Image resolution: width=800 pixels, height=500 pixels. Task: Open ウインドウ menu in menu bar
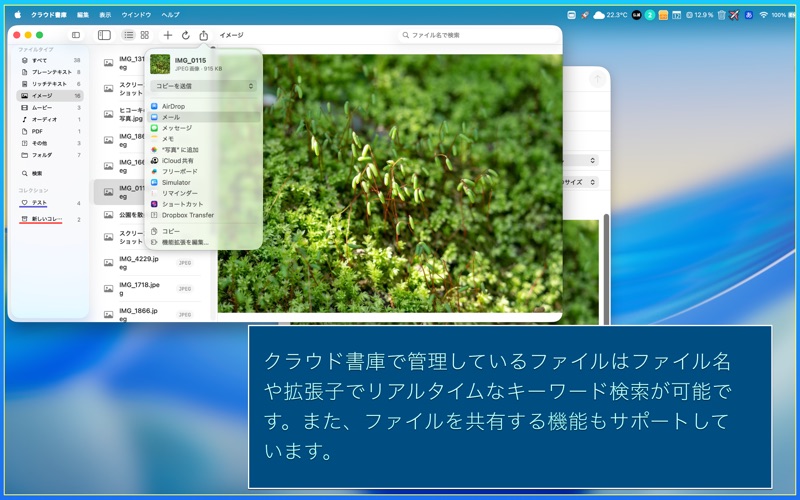(136, 15)
